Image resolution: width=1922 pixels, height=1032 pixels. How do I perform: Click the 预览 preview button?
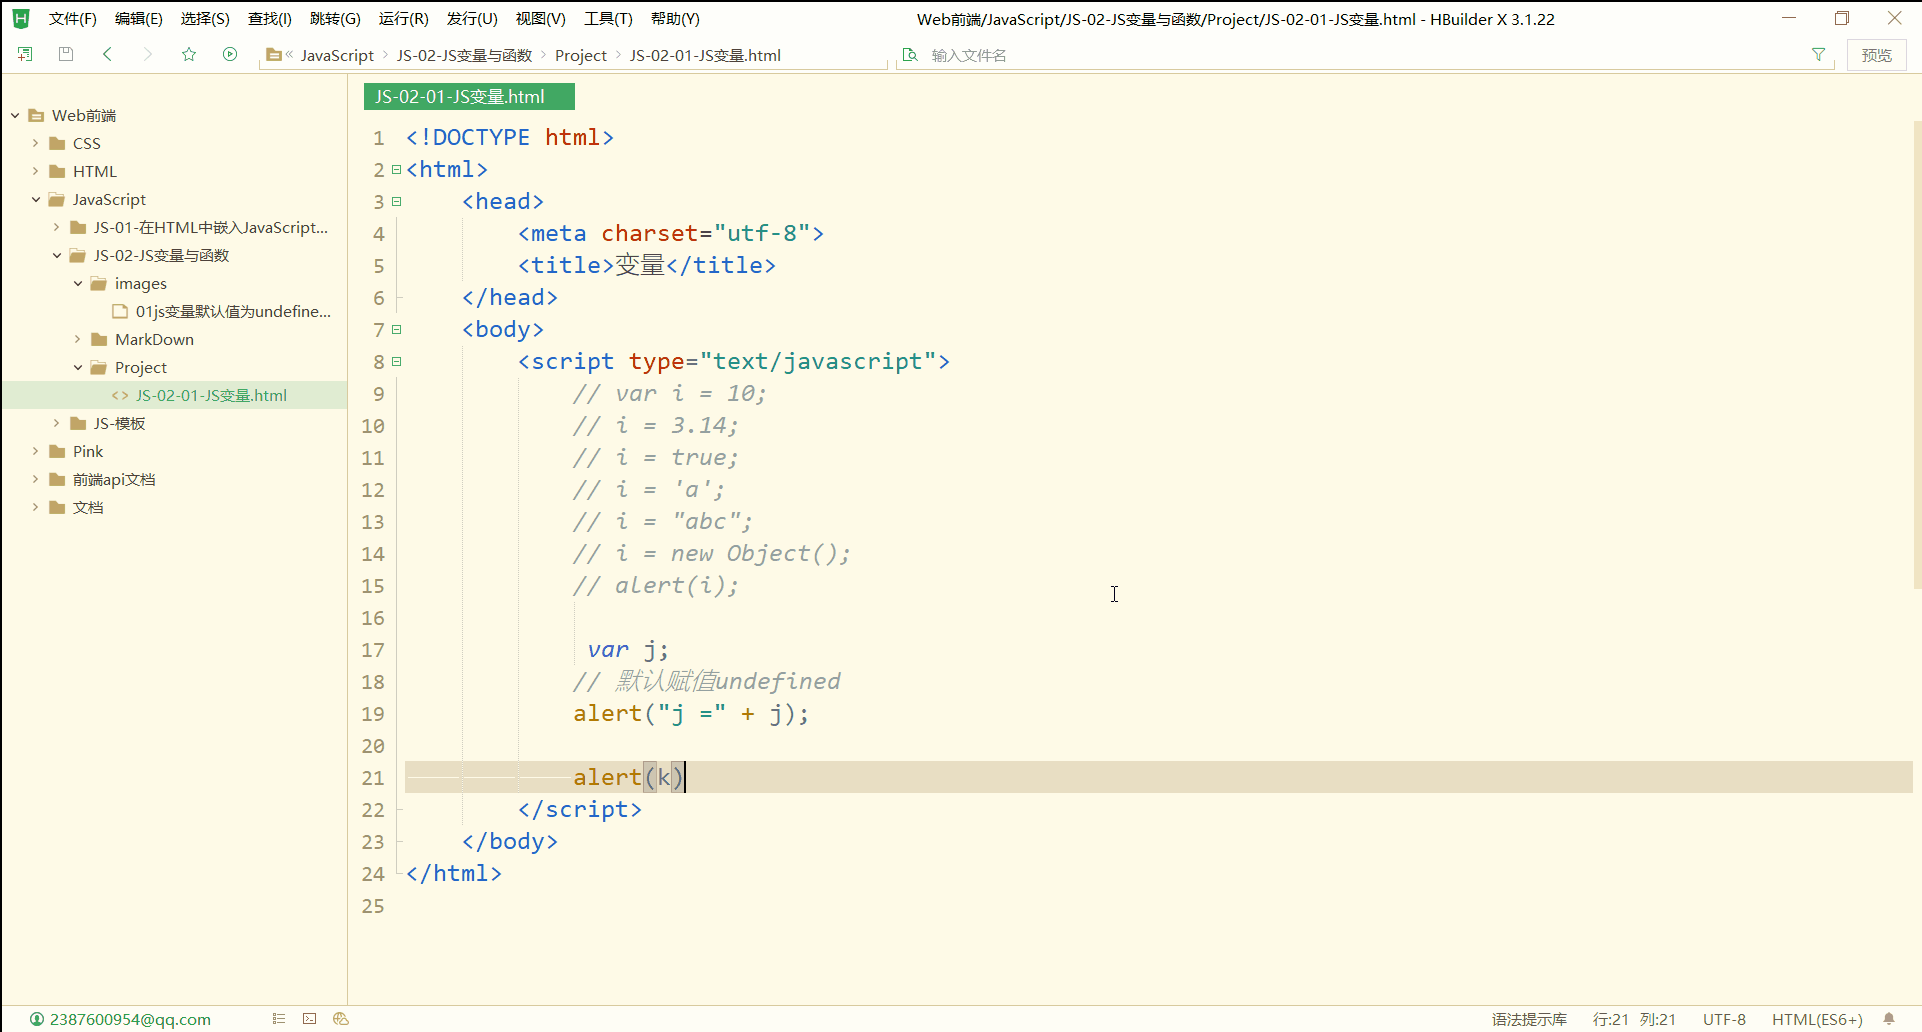(1876, 55)
